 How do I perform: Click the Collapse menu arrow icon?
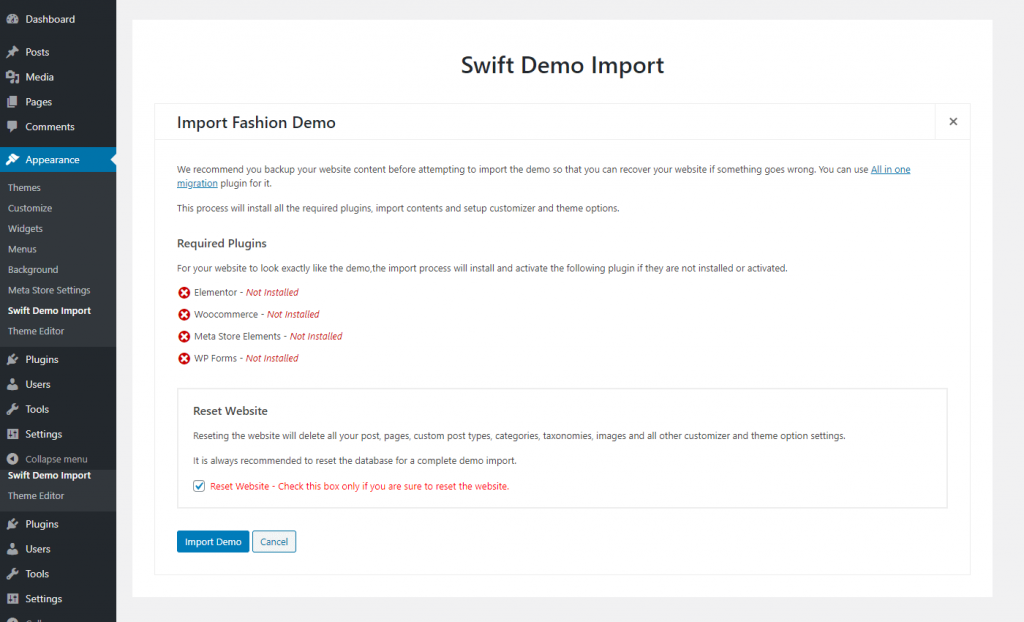coord(12,459)
